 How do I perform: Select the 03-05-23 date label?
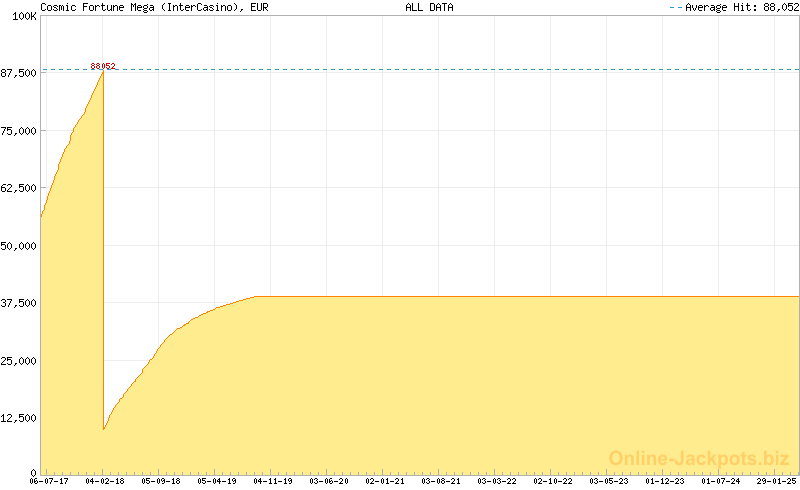click(609, 481)
